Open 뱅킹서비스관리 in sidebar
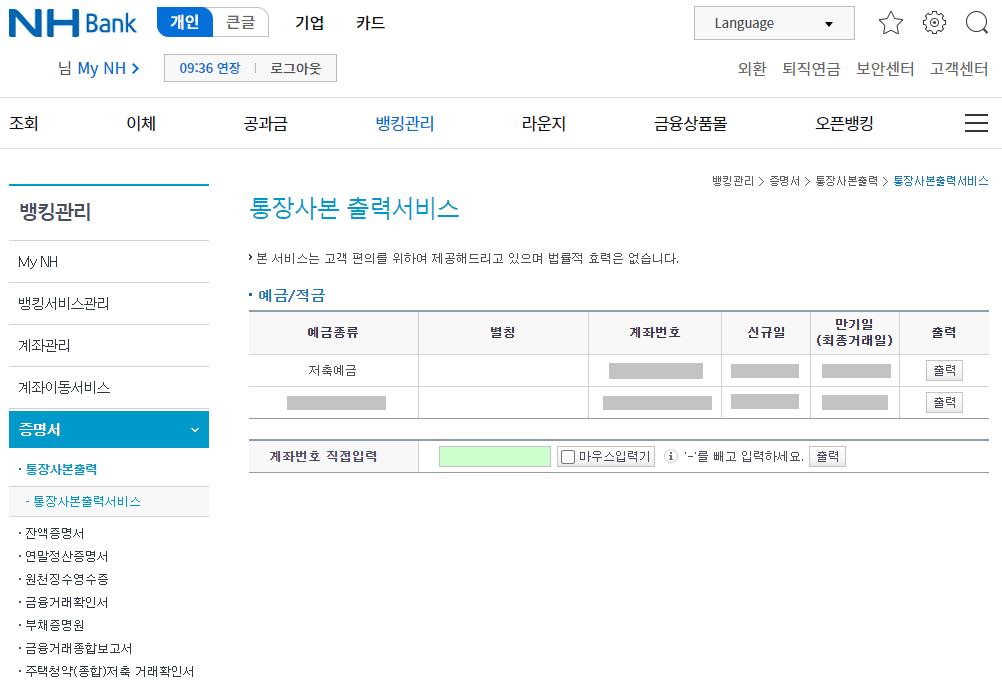Image resolution: width=1002 pixels, height=681 pixels. point(109,303)
